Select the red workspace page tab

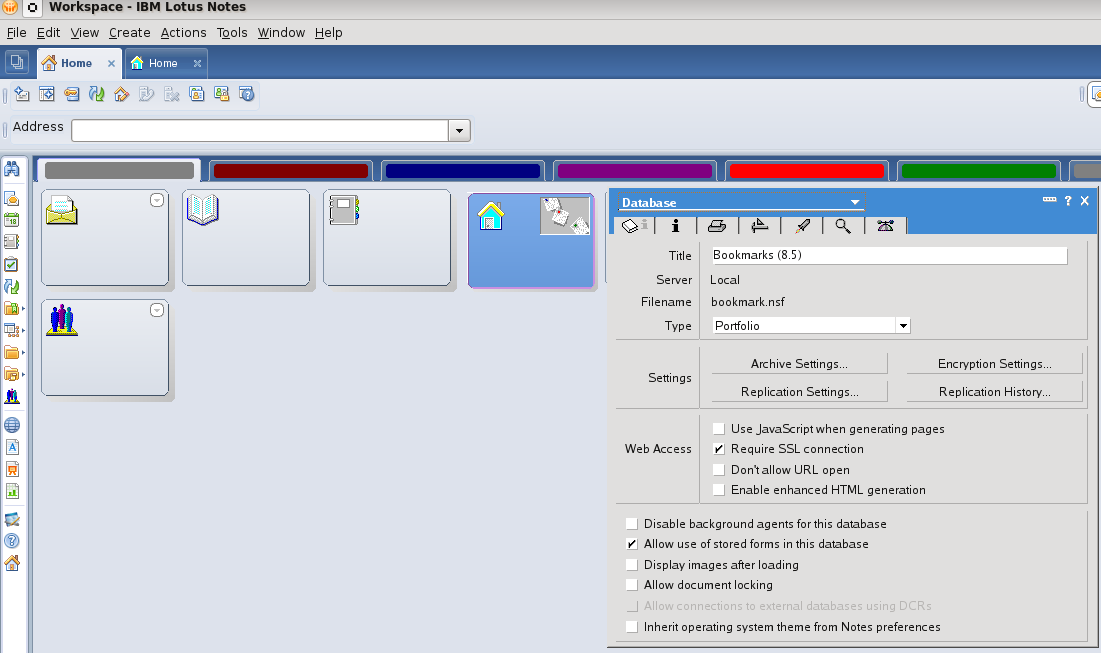[x=806, y=171]
